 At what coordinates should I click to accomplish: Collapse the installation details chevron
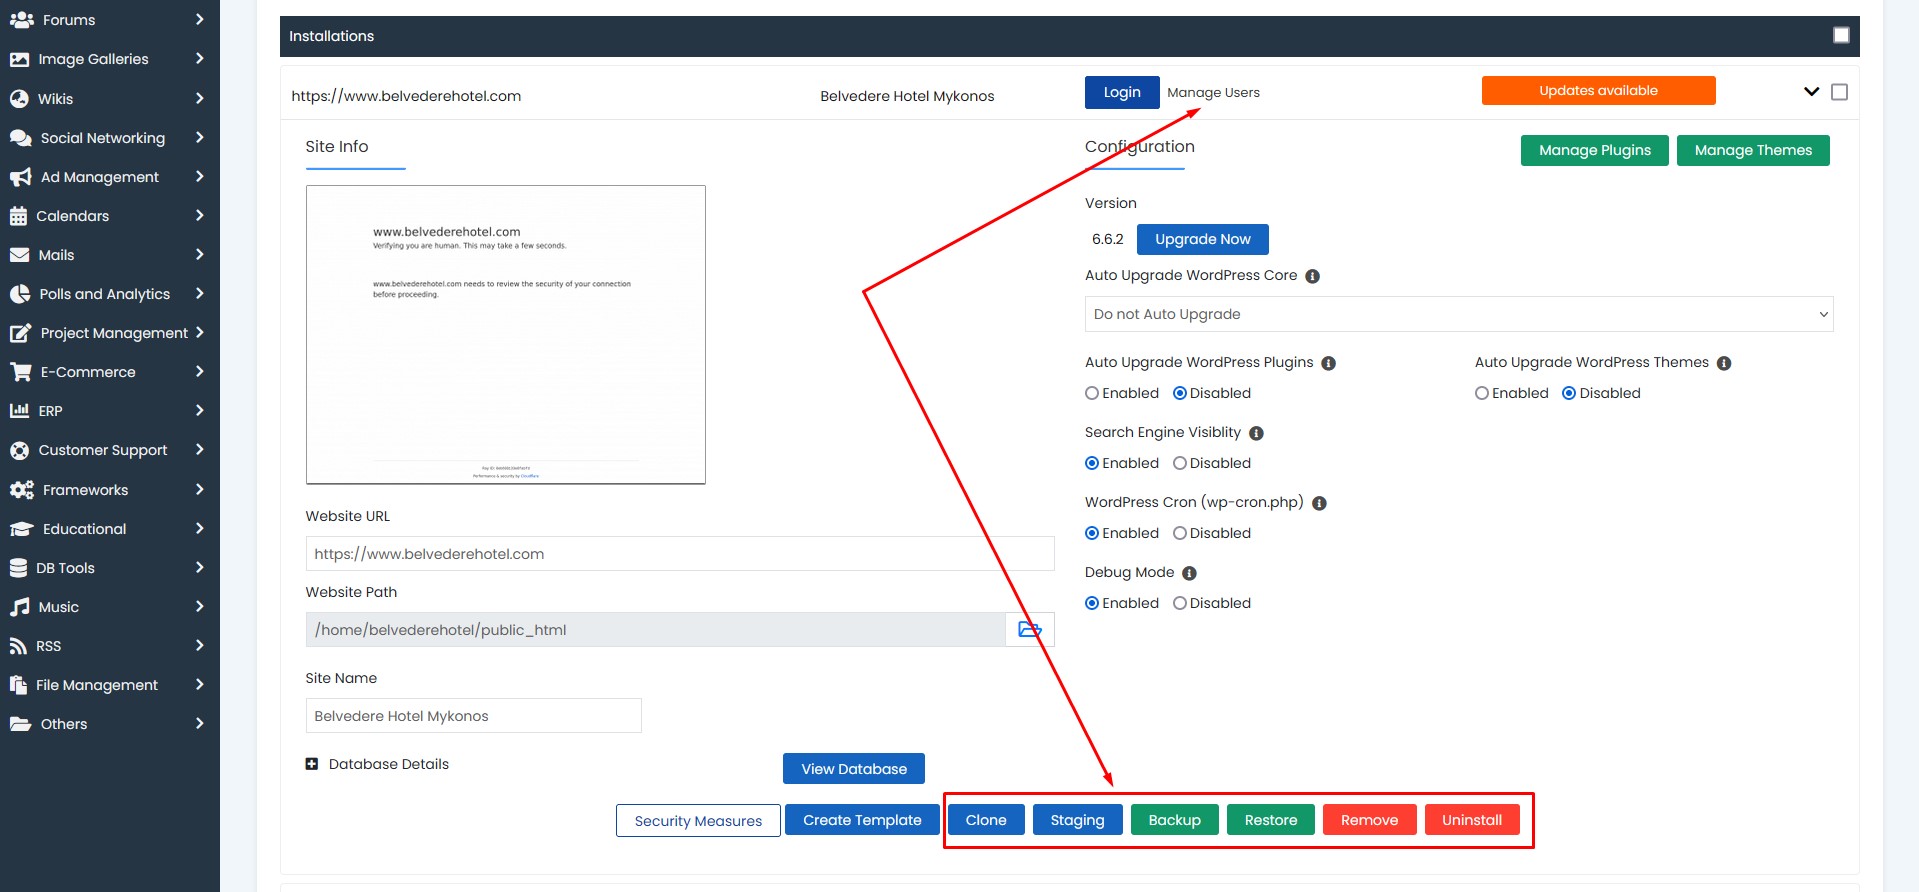(x=1811, y=92)
